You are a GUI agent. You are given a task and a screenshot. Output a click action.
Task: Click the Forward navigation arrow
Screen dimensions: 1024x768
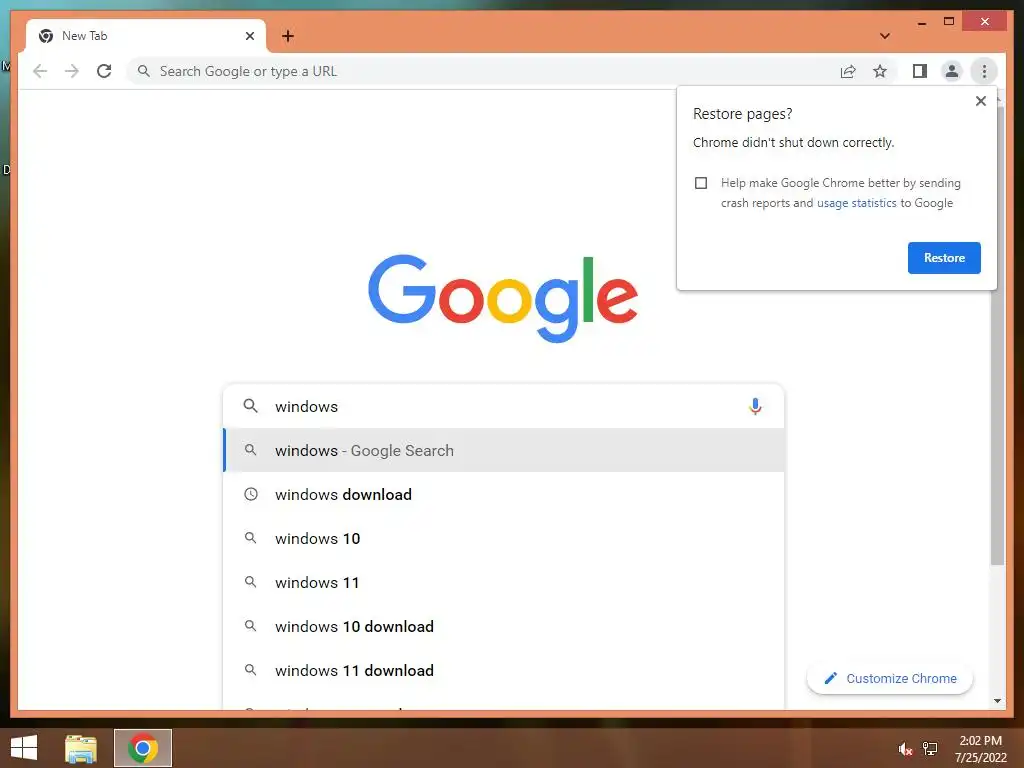72,71
